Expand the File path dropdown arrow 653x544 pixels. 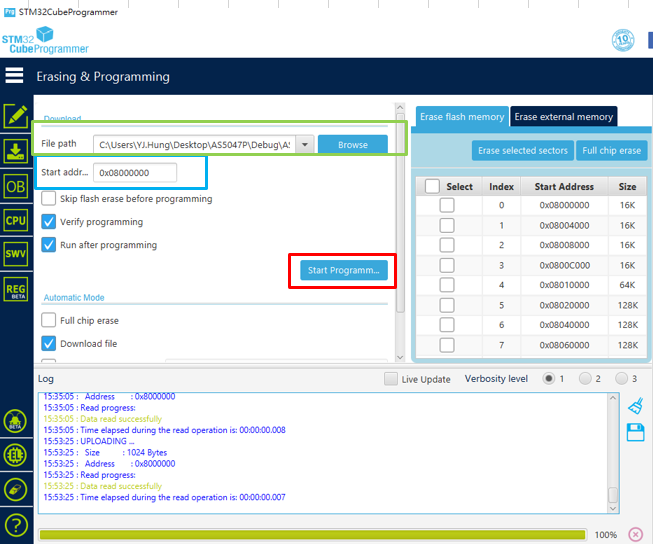coord(305,145)
